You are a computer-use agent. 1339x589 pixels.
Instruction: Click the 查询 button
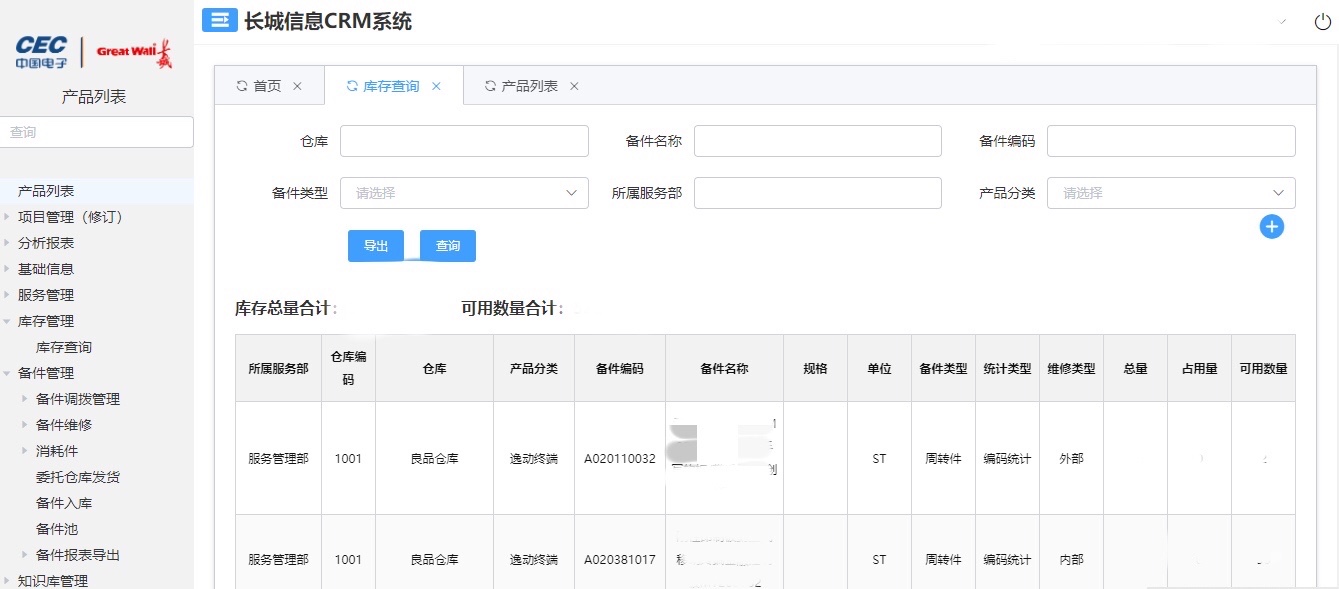click(x=448, y=246)
